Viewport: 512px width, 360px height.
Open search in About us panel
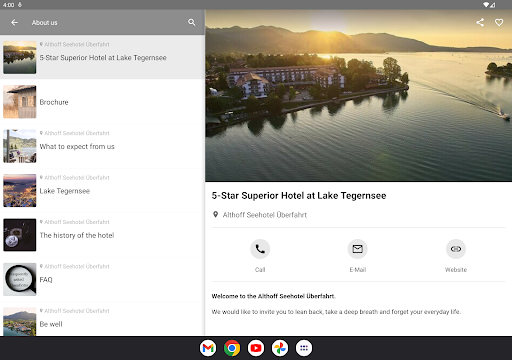pos(191,22)
